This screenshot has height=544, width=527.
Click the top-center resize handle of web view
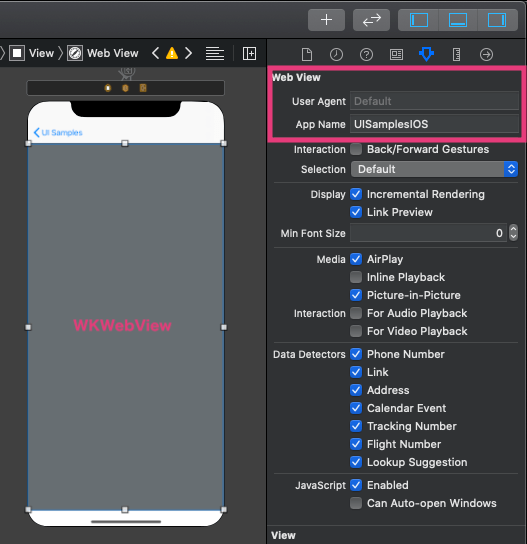pos(125,143)
